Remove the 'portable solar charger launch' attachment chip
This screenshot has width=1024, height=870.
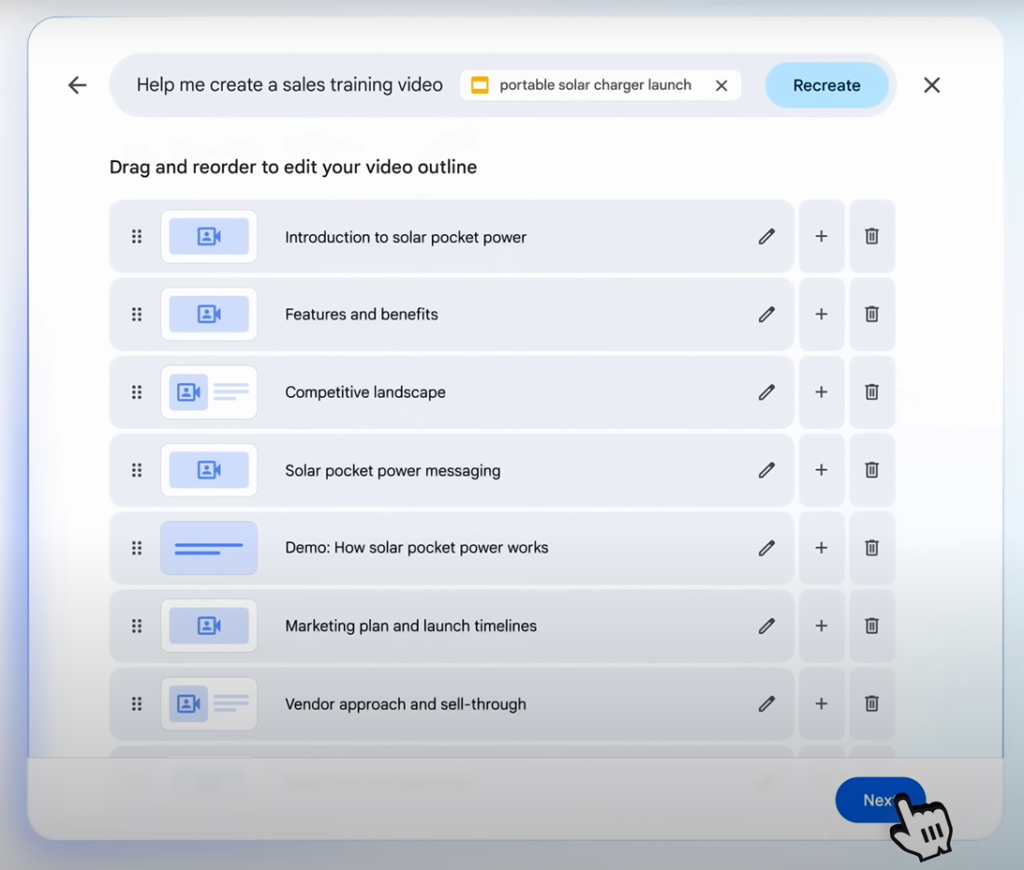[x=721, y=85]
